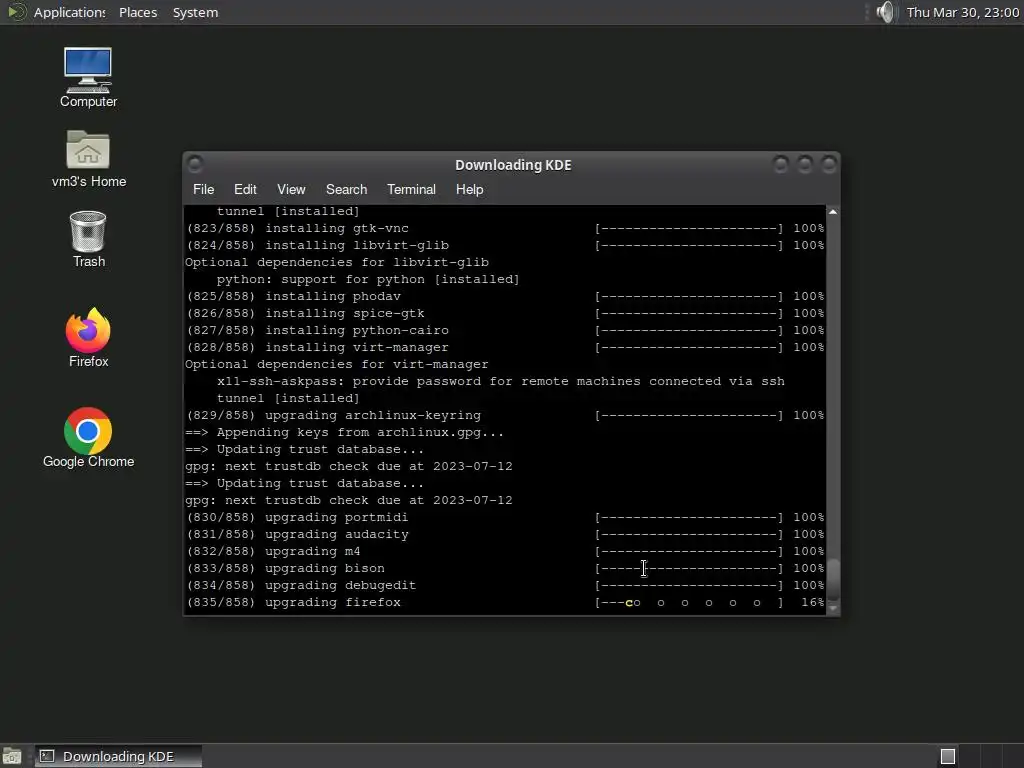Open the terminal Edit menu

245,189
